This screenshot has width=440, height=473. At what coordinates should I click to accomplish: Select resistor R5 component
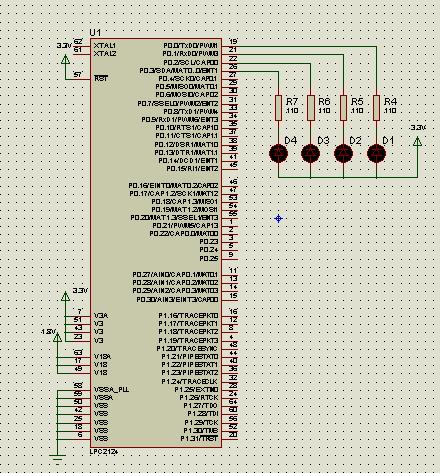tap(343, 108)
